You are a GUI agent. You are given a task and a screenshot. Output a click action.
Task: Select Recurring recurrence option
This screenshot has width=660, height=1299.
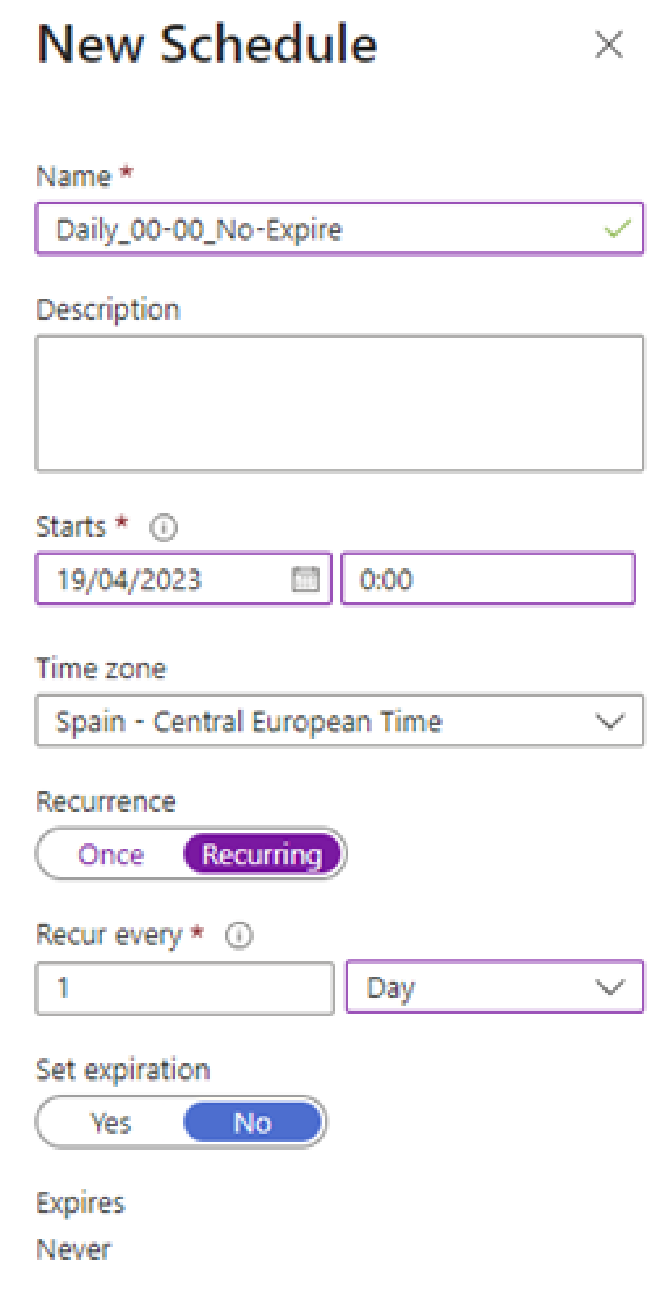click(x=262, y=855)
